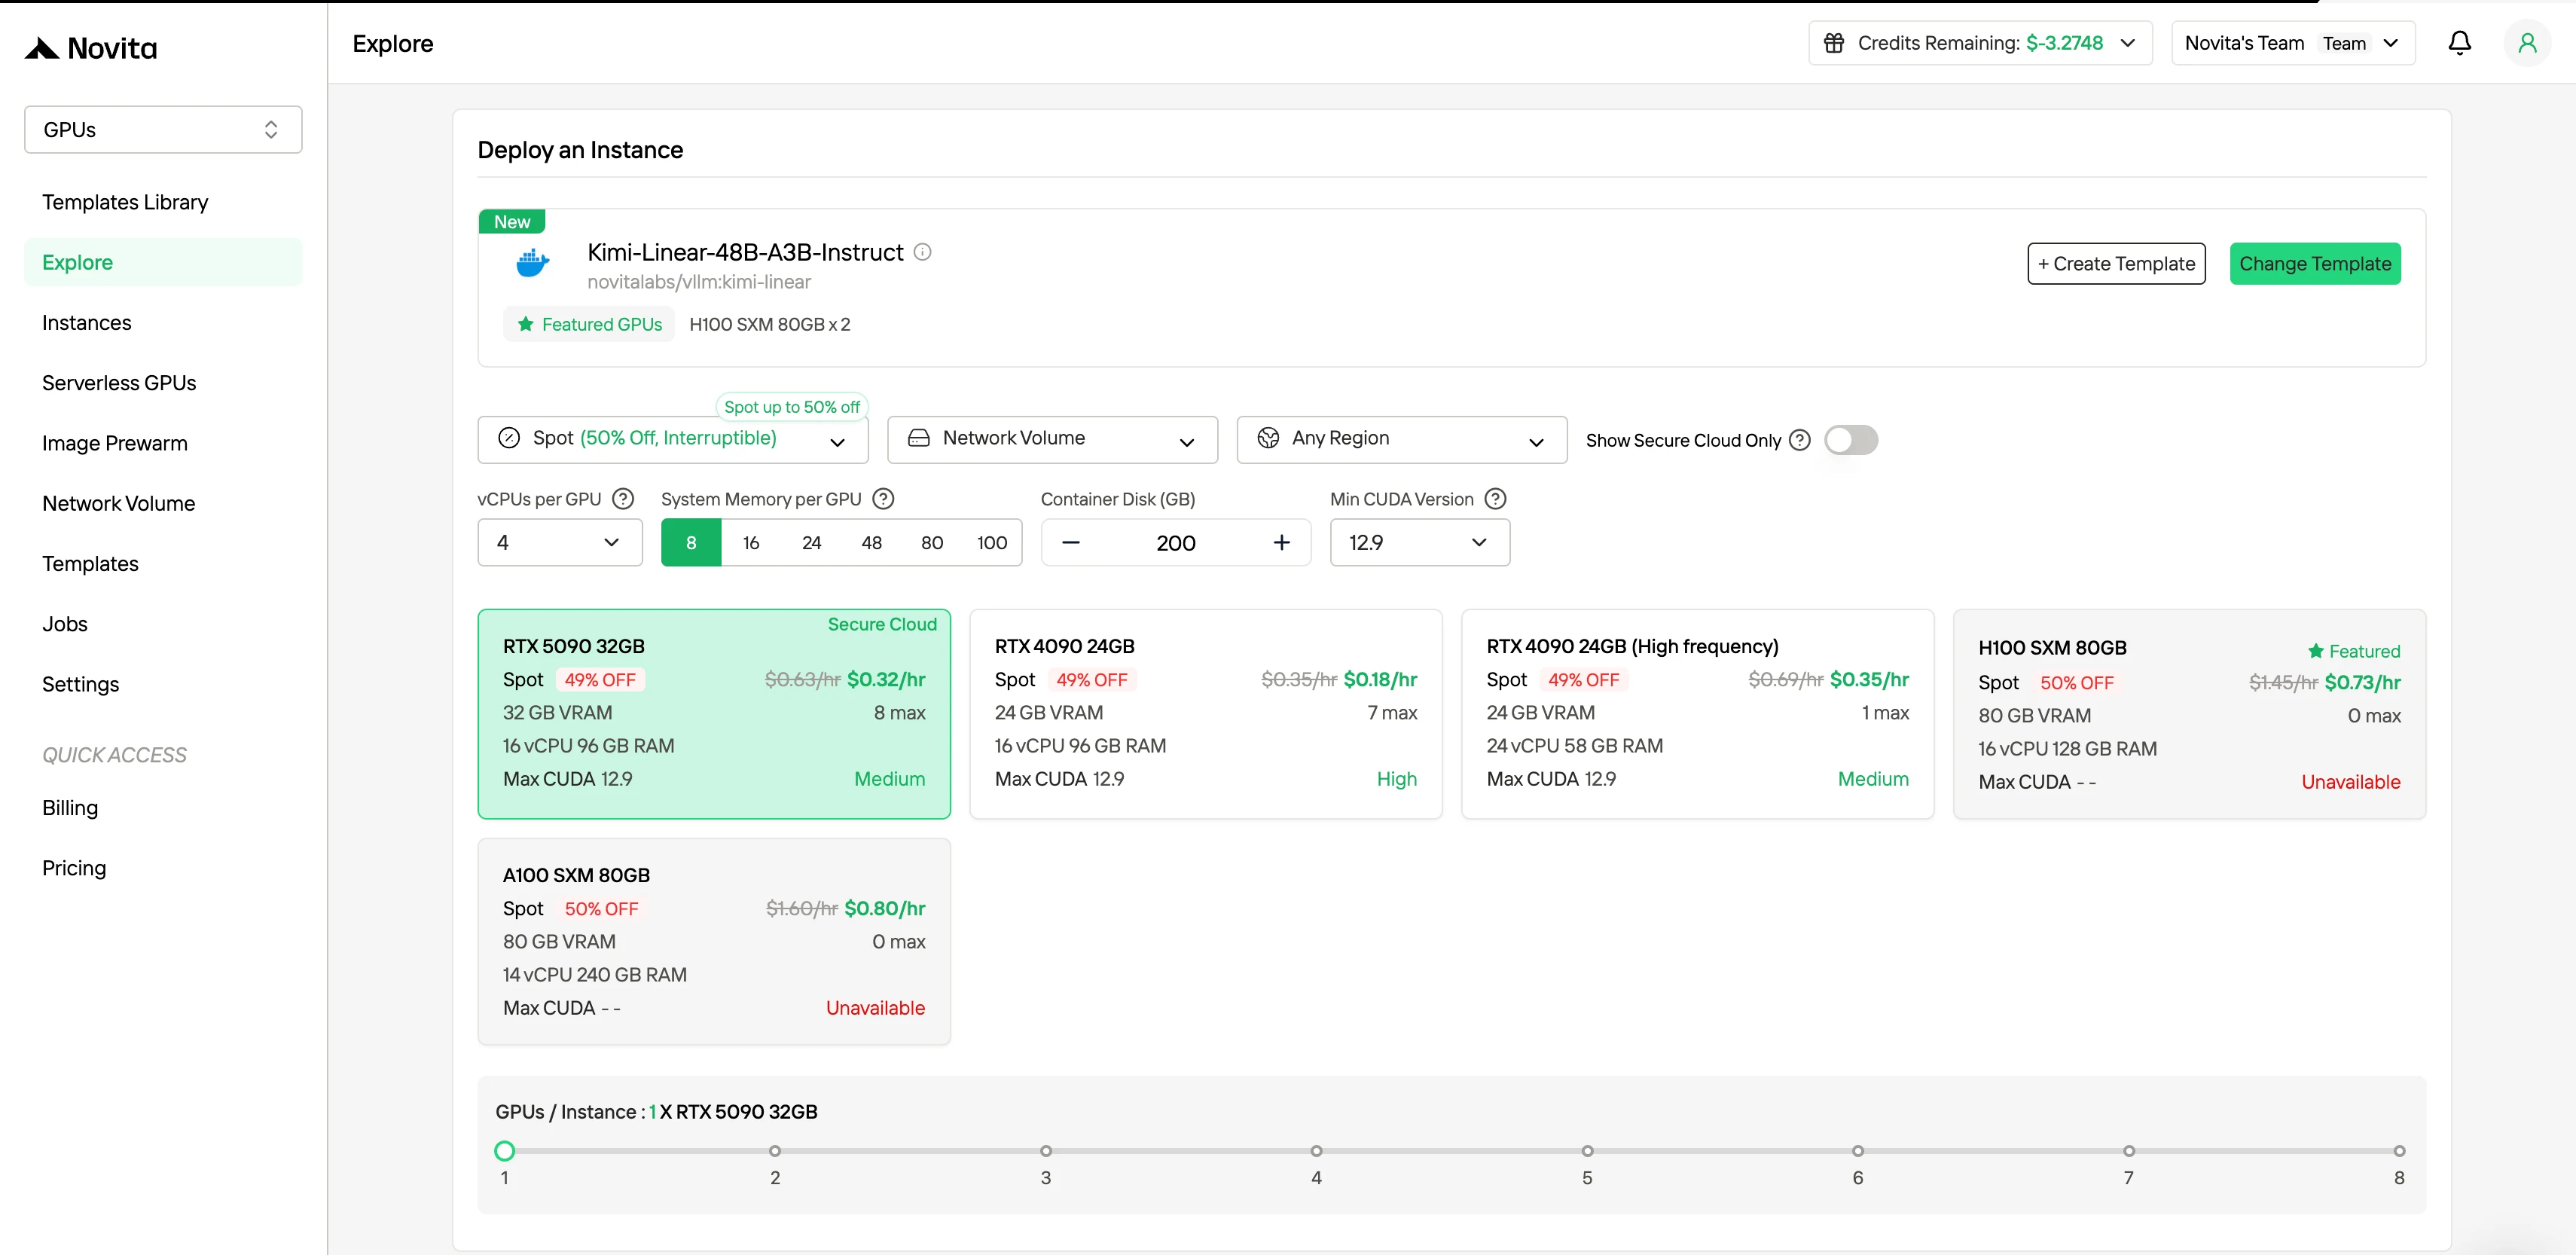Click help icon beside Min CUDA Version
The width and height of the screenshot is (2576, 1255).
pyautogui.click(x=1495, y=499)
